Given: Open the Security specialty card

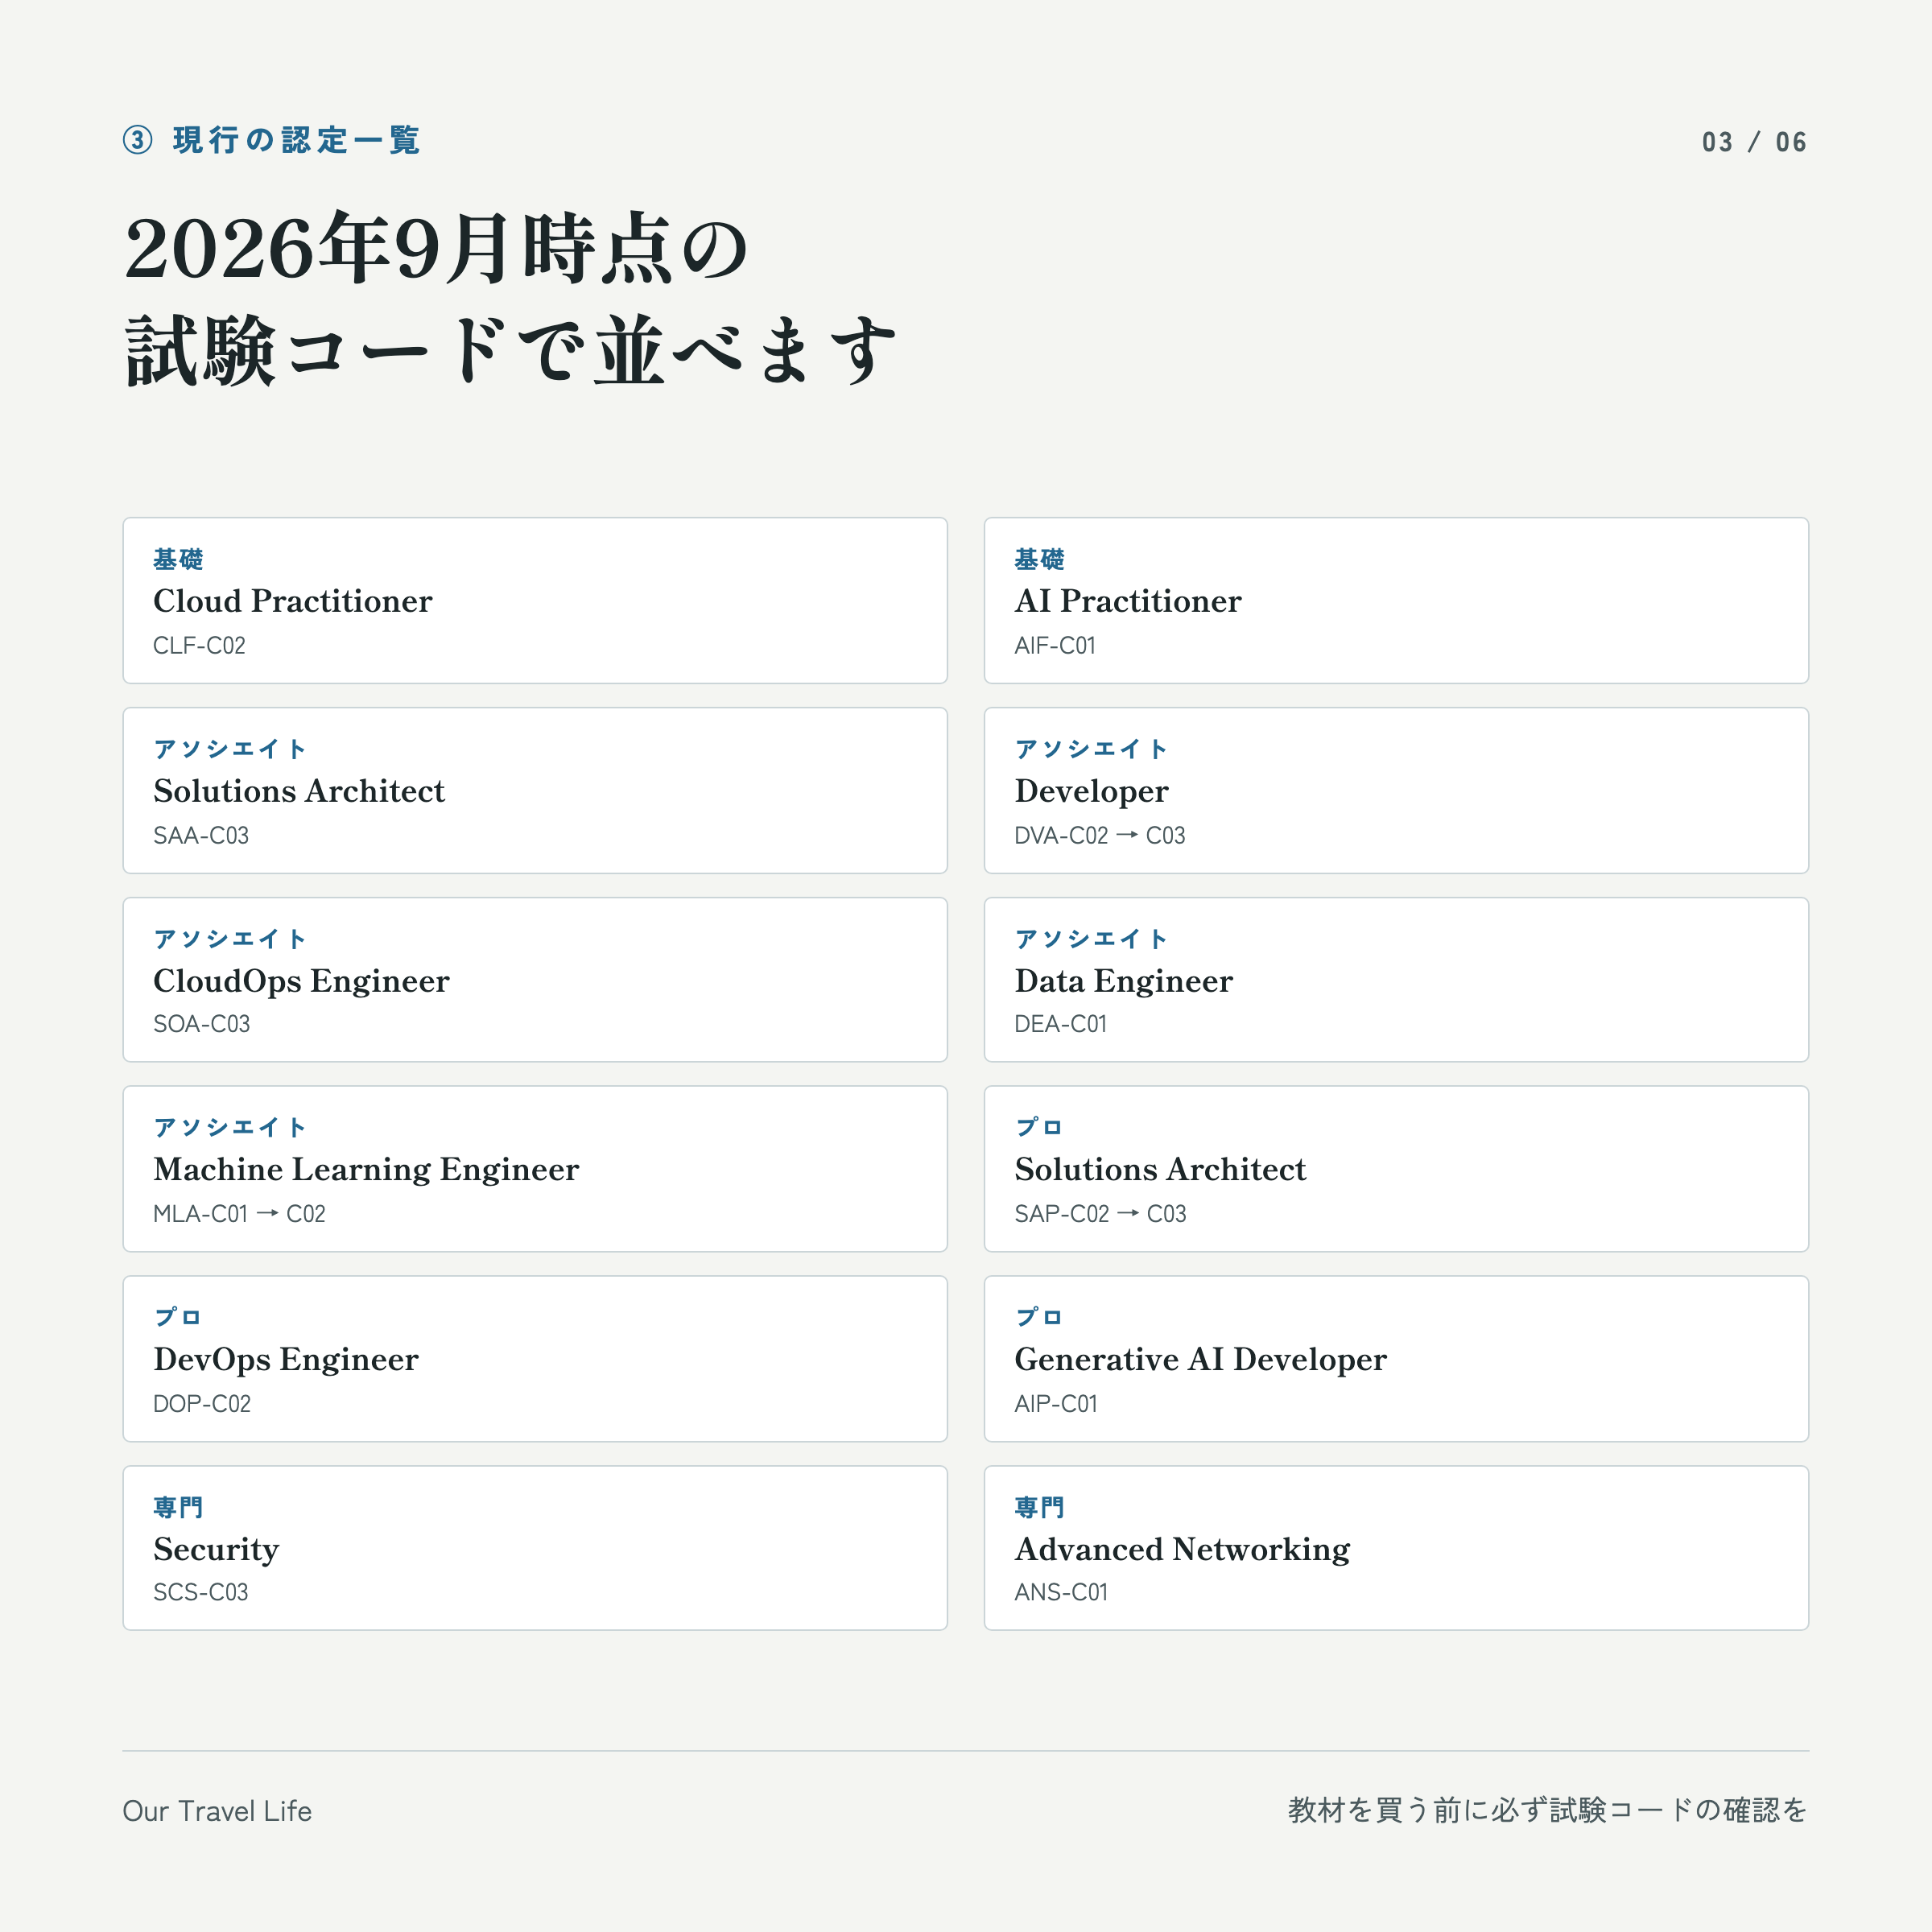Looking at the screenshot, I should click(x=535, y=1547).
